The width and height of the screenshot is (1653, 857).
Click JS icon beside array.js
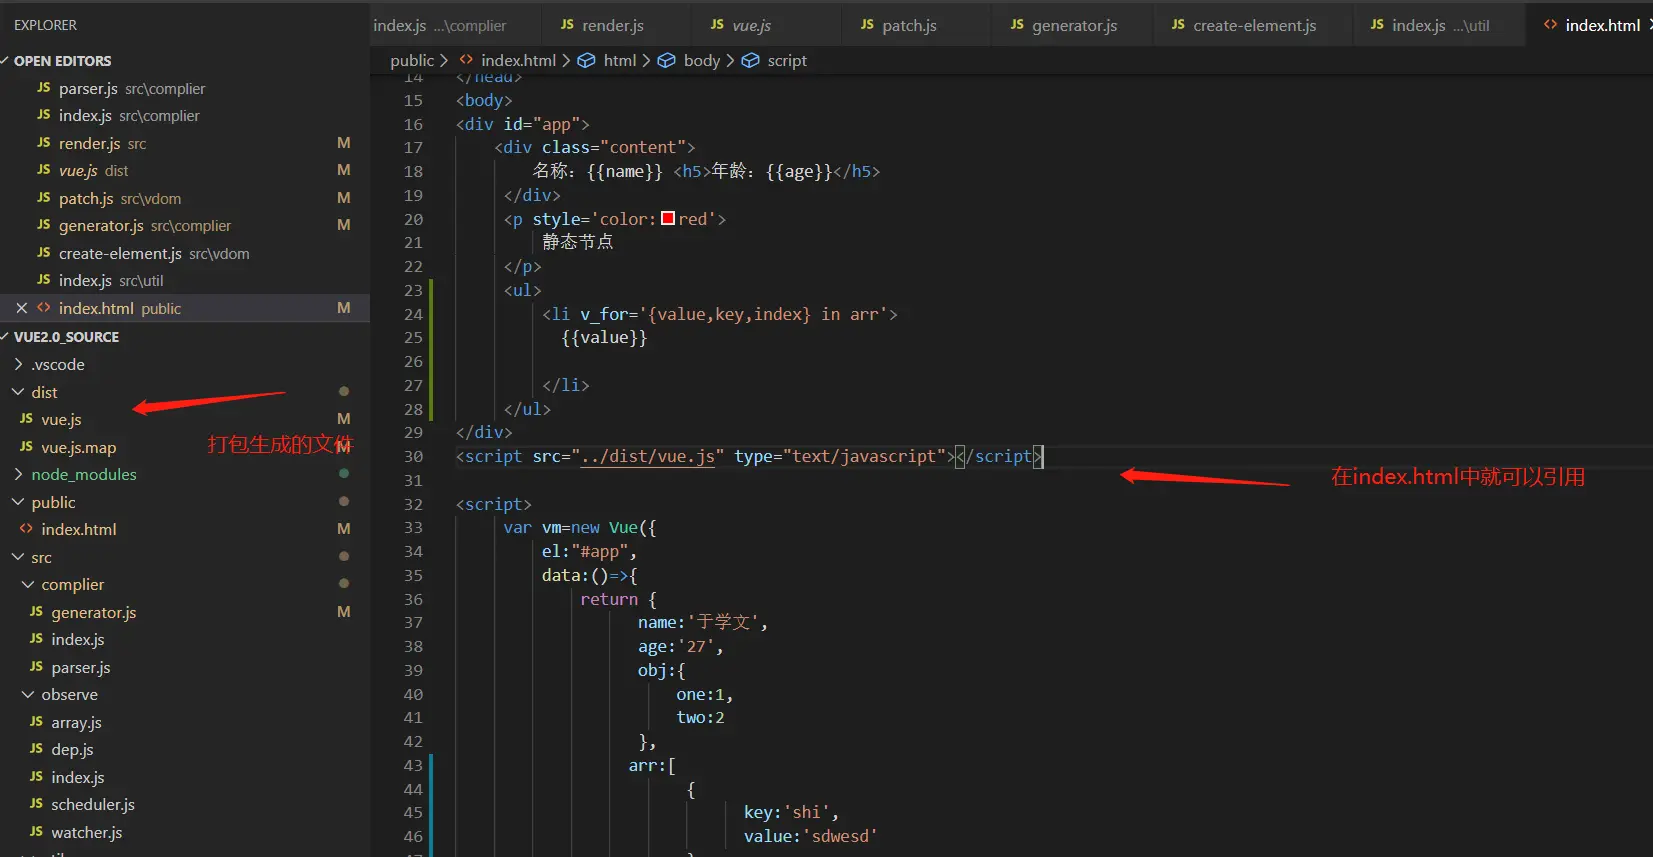36,722
